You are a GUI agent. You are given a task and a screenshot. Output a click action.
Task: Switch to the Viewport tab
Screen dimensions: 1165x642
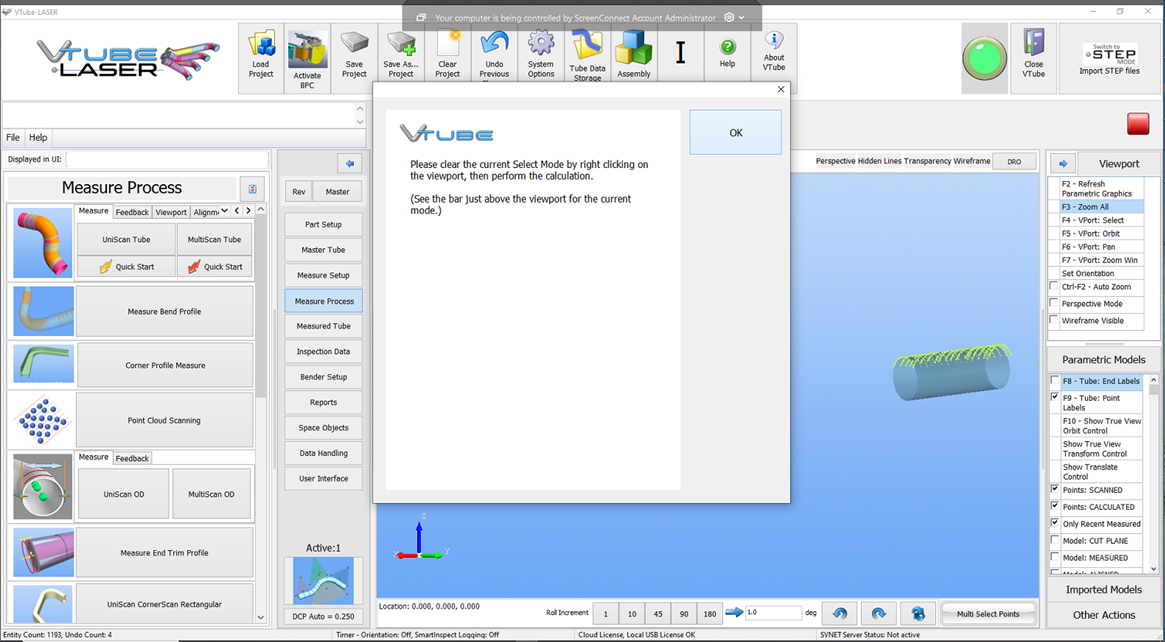(x=171, y=212)
